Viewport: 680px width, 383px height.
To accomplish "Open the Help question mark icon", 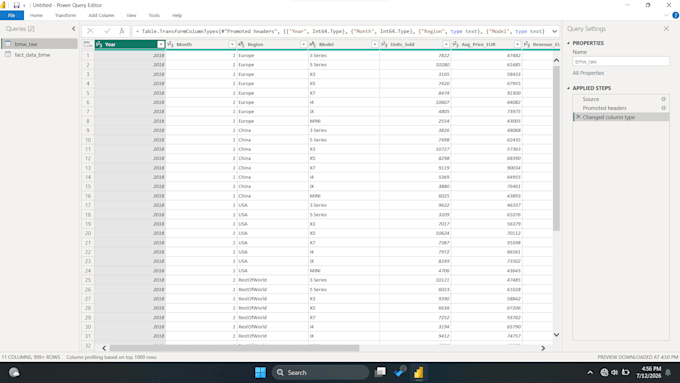I will (x=675, y=15).
